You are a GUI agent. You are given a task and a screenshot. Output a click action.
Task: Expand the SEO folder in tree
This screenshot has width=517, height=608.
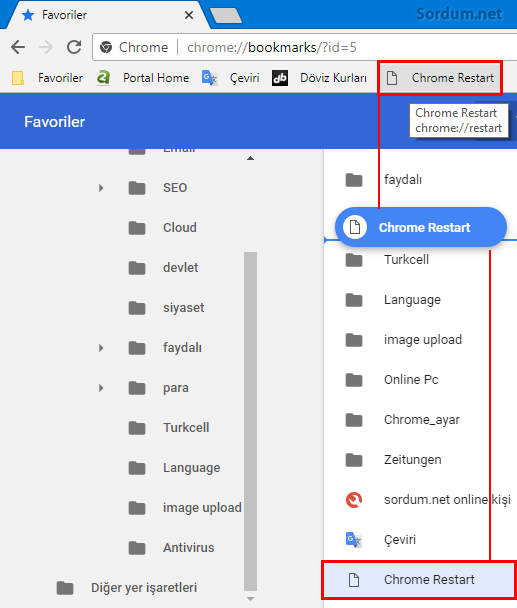[101, 188]
